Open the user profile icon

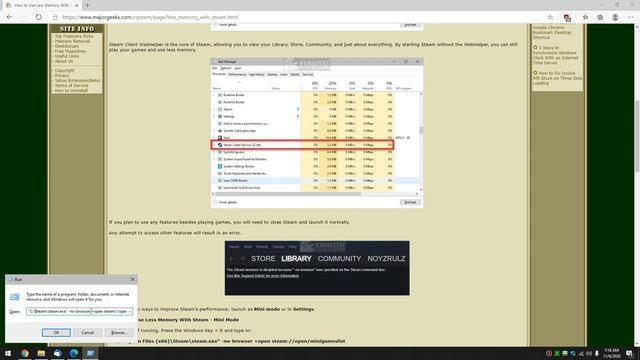click(x=615, y=17)
